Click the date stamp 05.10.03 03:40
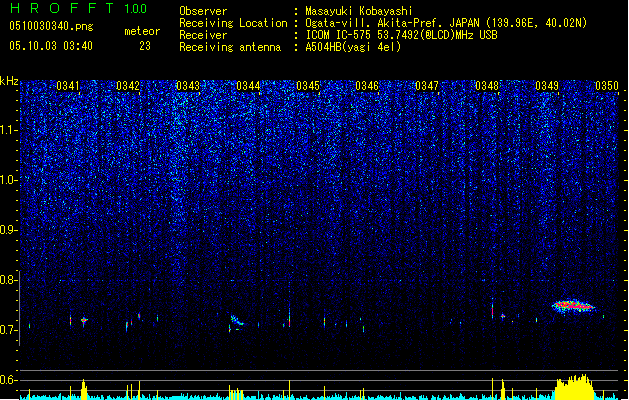629x400 pixels. coord(51,46)
